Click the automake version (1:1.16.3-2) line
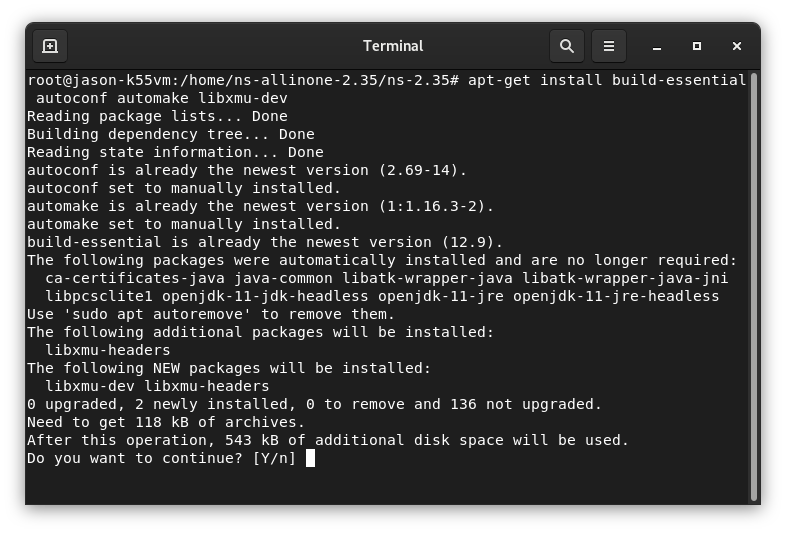The height and width of the screenshot is (533, 786). point(260,207)
